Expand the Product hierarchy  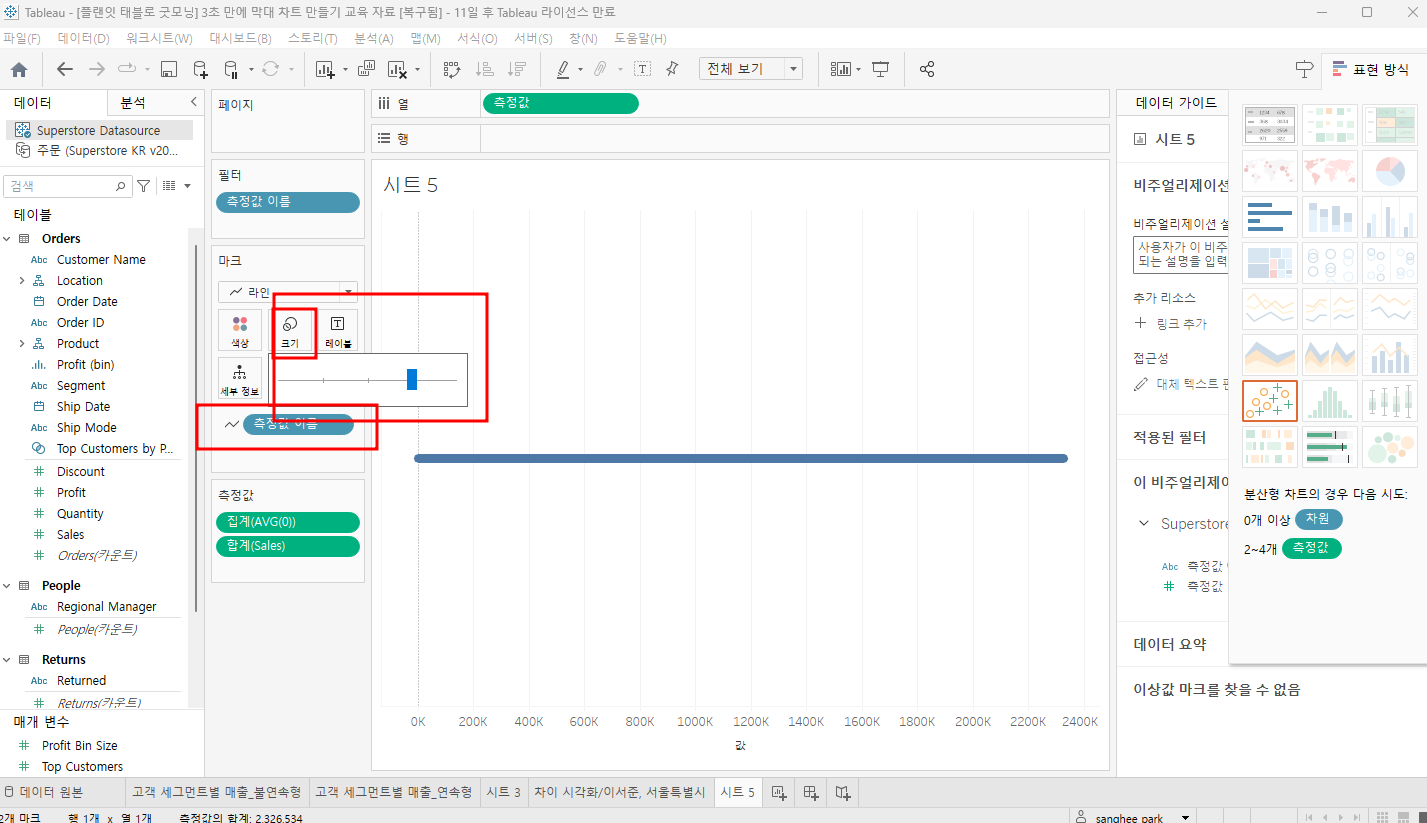[22, 344]
